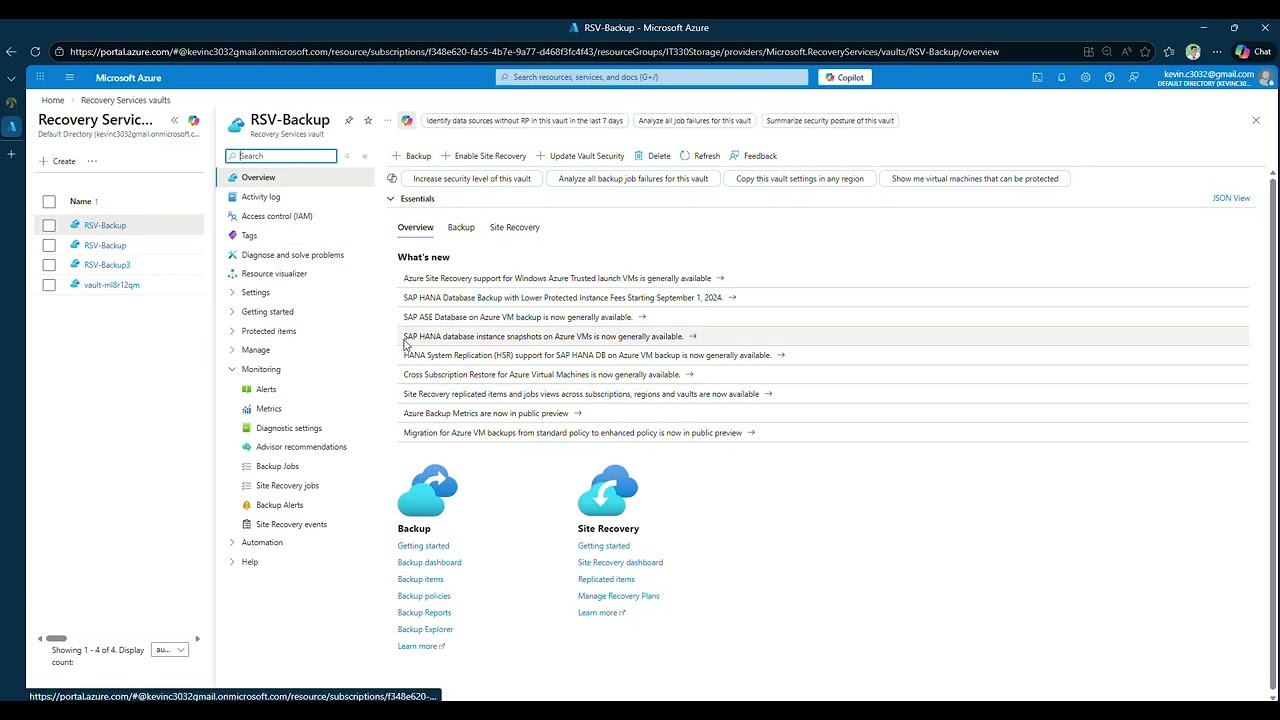Image resolution: width=1280 pixels, height=720 pixels.
Task: Switch to the Site Recovery tab
Action: (515, 227)
